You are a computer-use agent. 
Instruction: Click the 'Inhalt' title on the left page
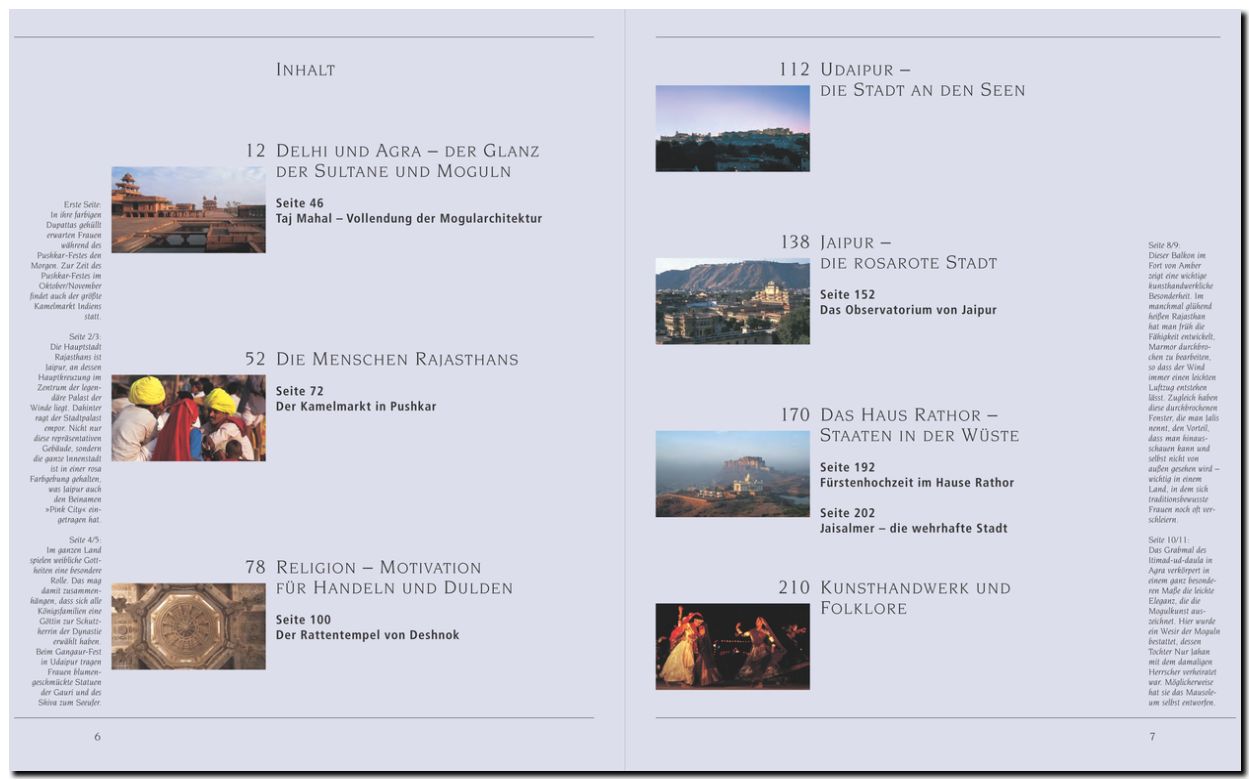[305, 70]
